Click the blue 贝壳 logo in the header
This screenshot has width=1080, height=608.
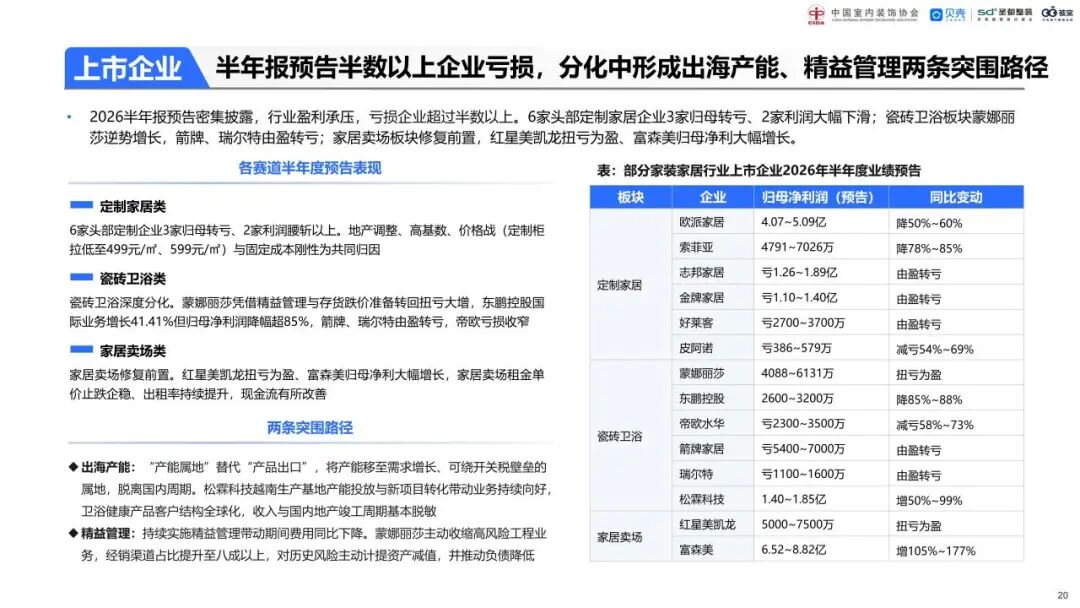pyautogui.click(x=948, y=14)
